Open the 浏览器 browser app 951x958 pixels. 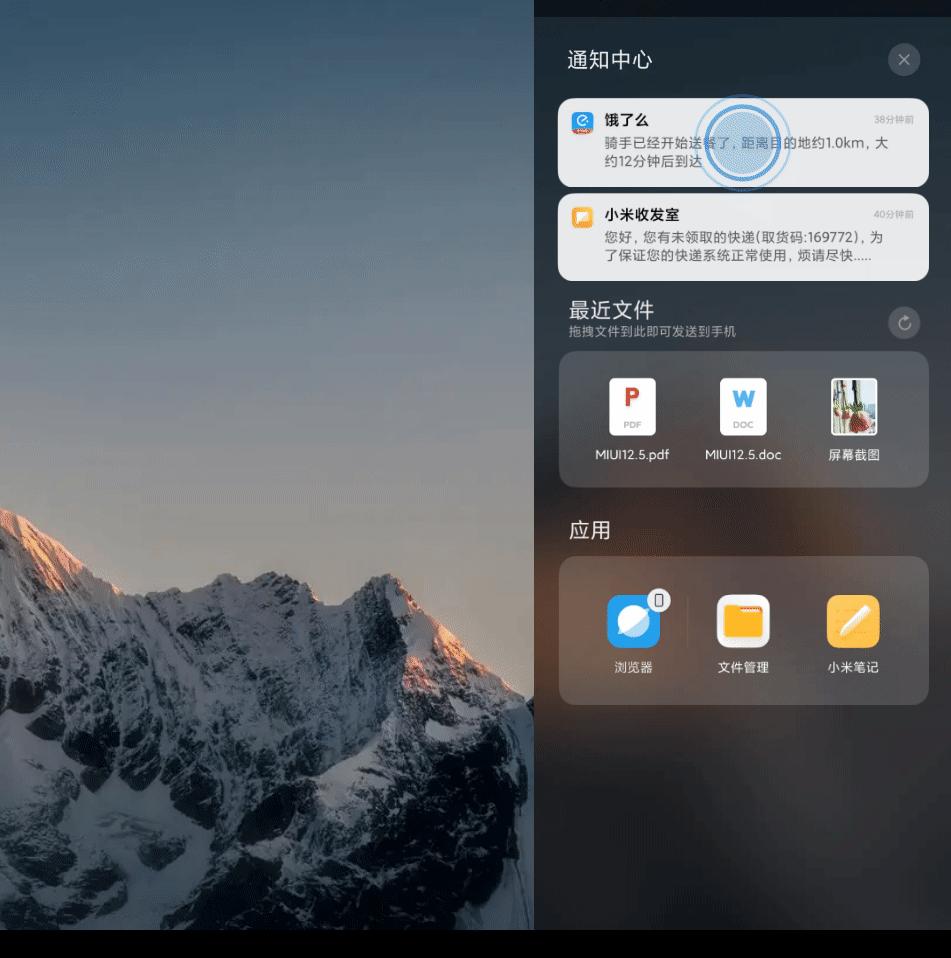click(x=631, y=620)
